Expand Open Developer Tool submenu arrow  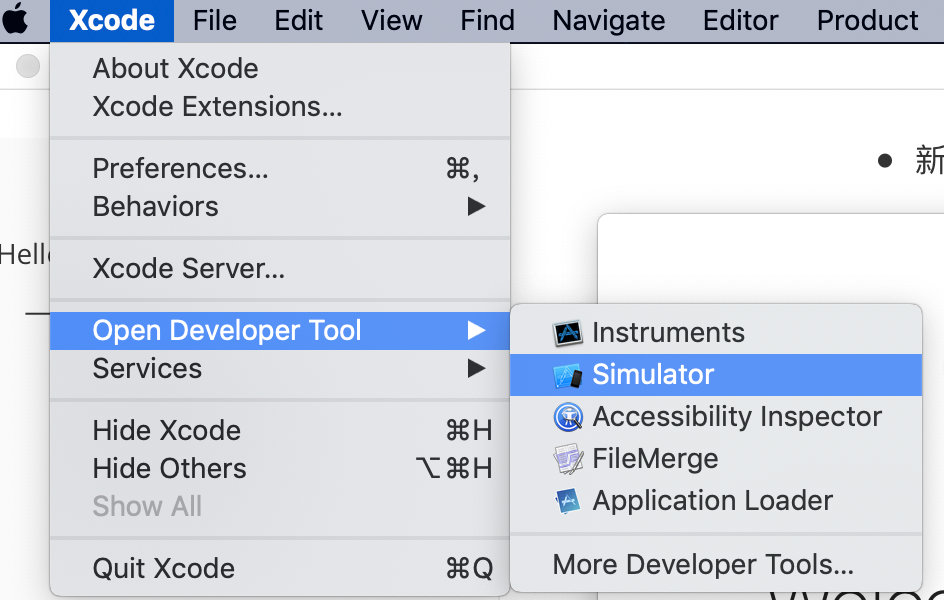[x=476, y=331]
